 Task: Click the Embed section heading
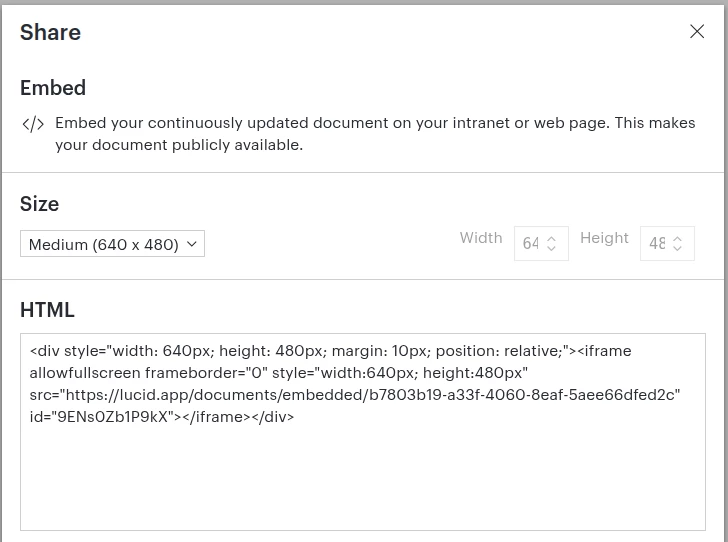coord(53,88)
